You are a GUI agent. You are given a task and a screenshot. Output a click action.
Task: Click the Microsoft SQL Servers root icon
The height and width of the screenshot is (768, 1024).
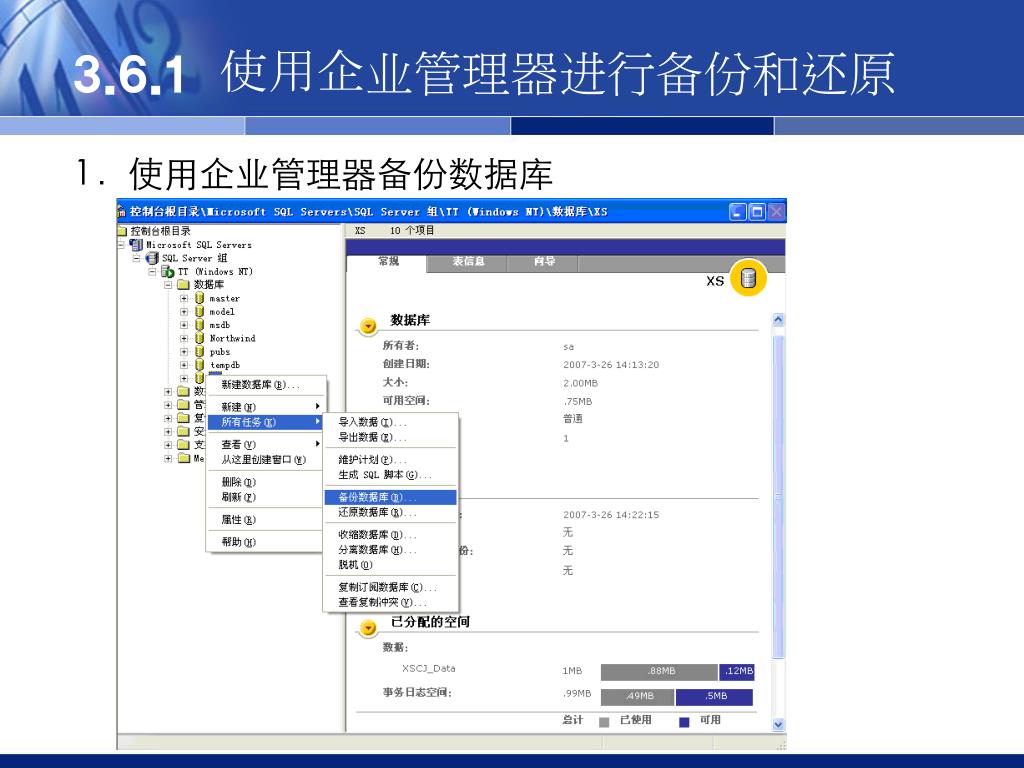pos(136,245)
